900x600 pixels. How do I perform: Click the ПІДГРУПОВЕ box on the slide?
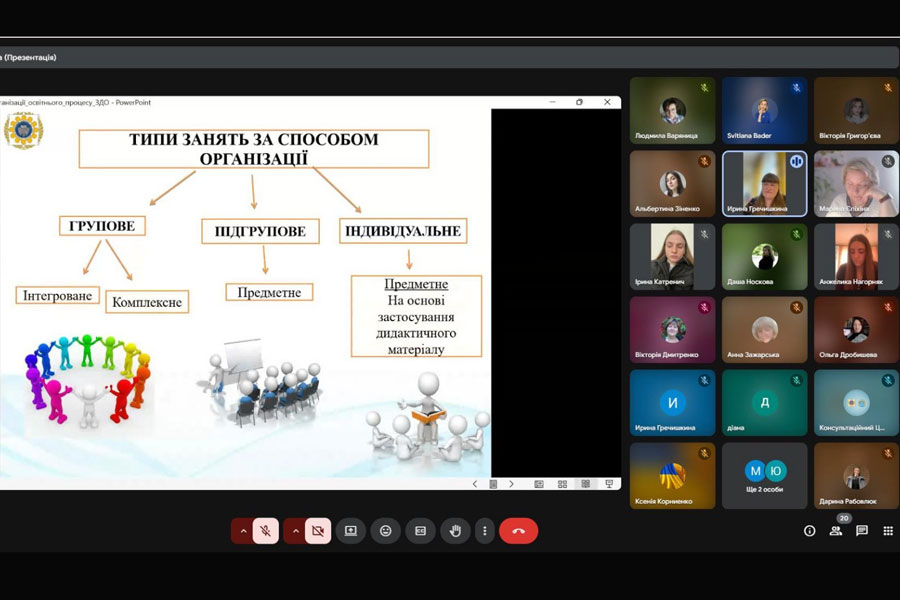[260, 231]
